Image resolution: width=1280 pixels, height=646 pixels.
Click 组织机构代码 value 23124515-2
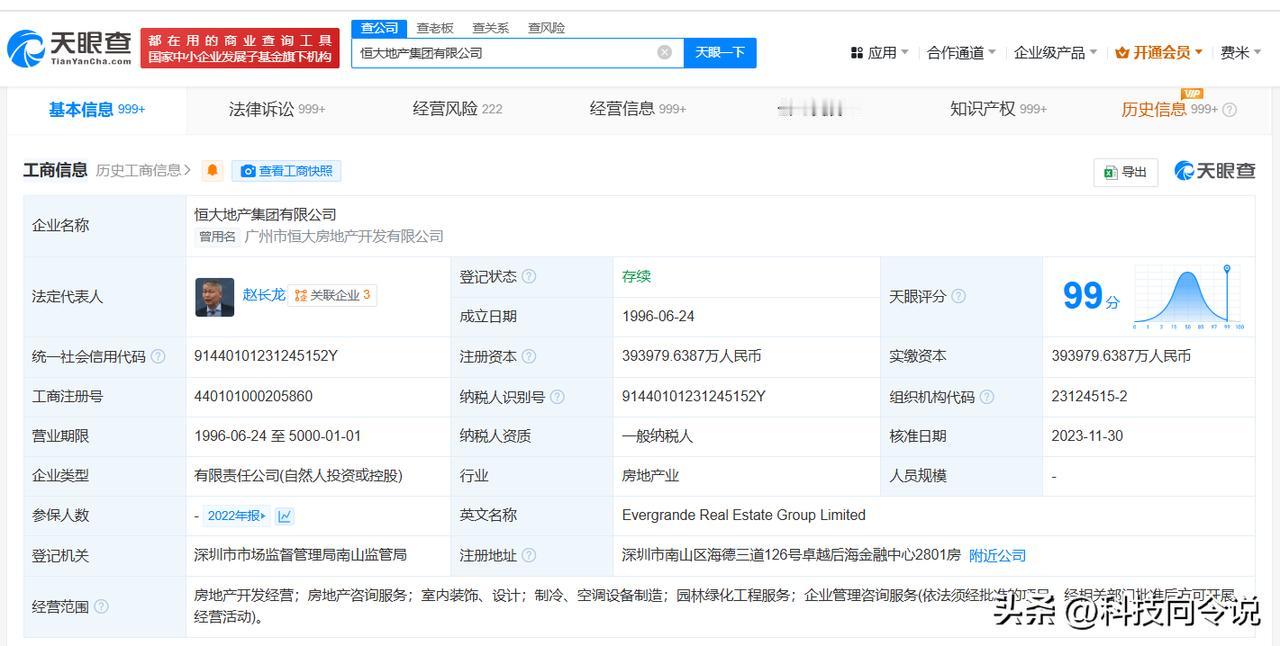(1089, 396)
